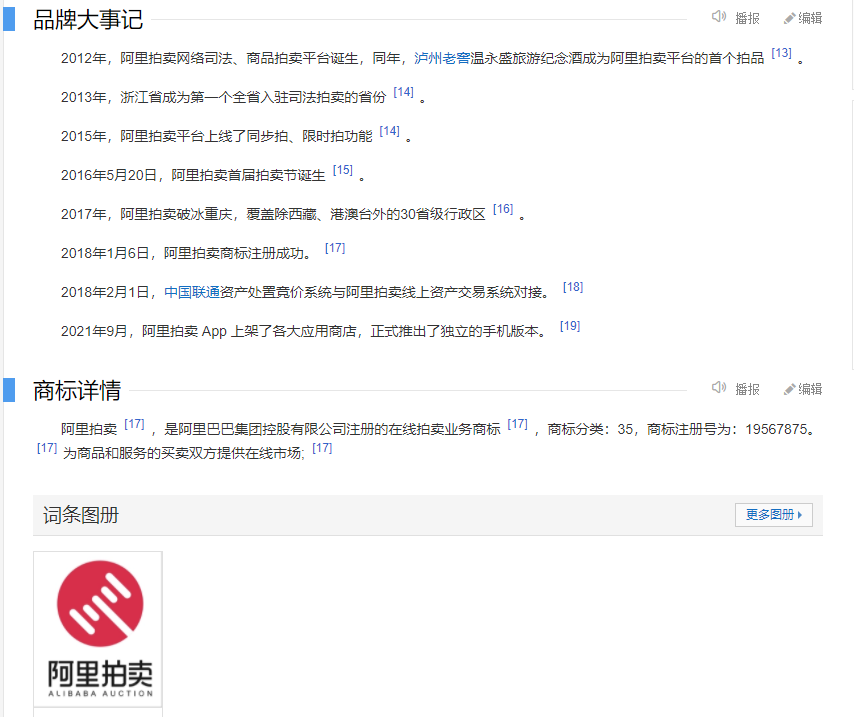
Task: Open citation [17] after 提供在线市场
Action: (x=322, y=448)
